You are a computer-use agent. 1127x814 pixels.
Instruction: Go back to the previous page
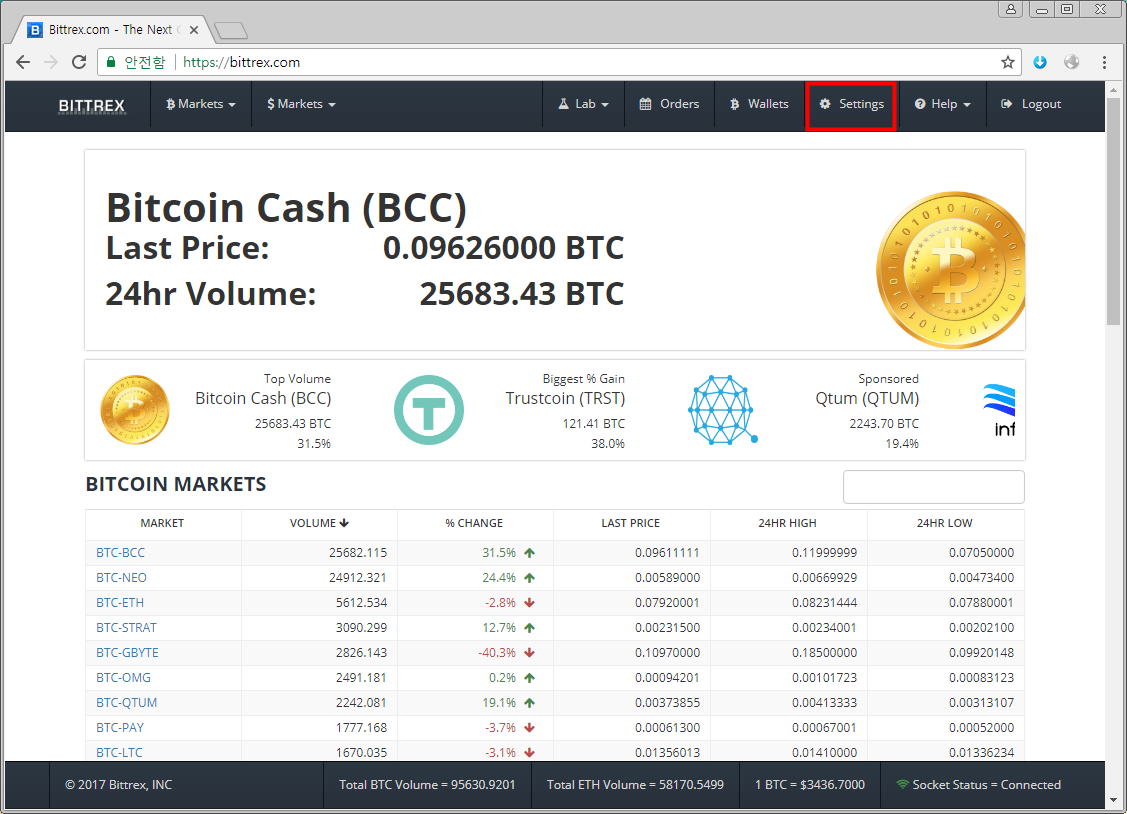pos(23,63)
